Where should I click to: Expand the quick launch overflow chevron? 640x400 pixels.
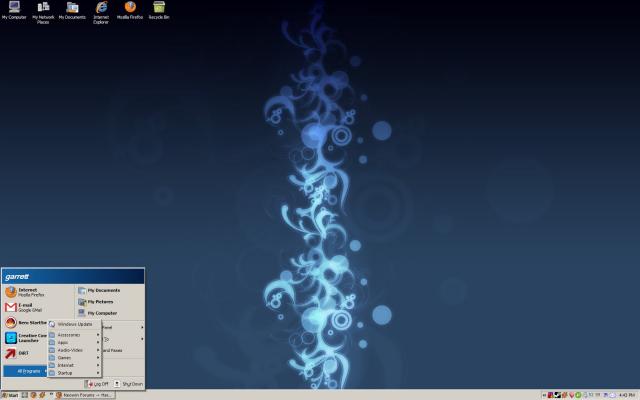(x=51, y=395)
